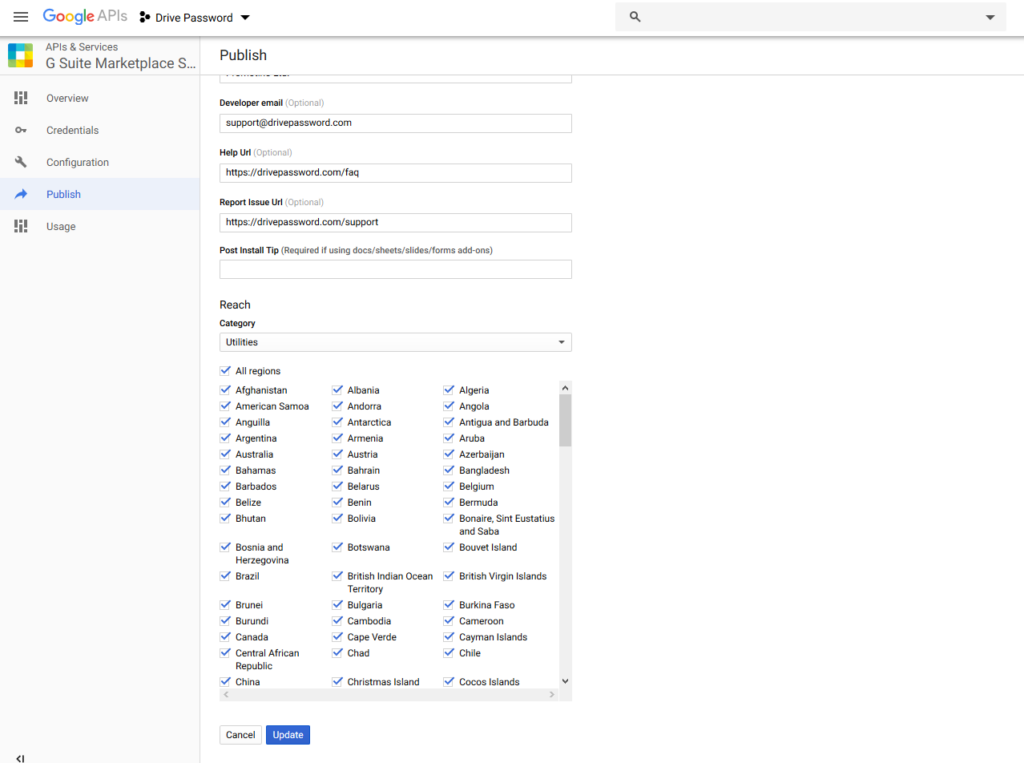Uncheck the Brazil checkbox

(x=225, y=576)
